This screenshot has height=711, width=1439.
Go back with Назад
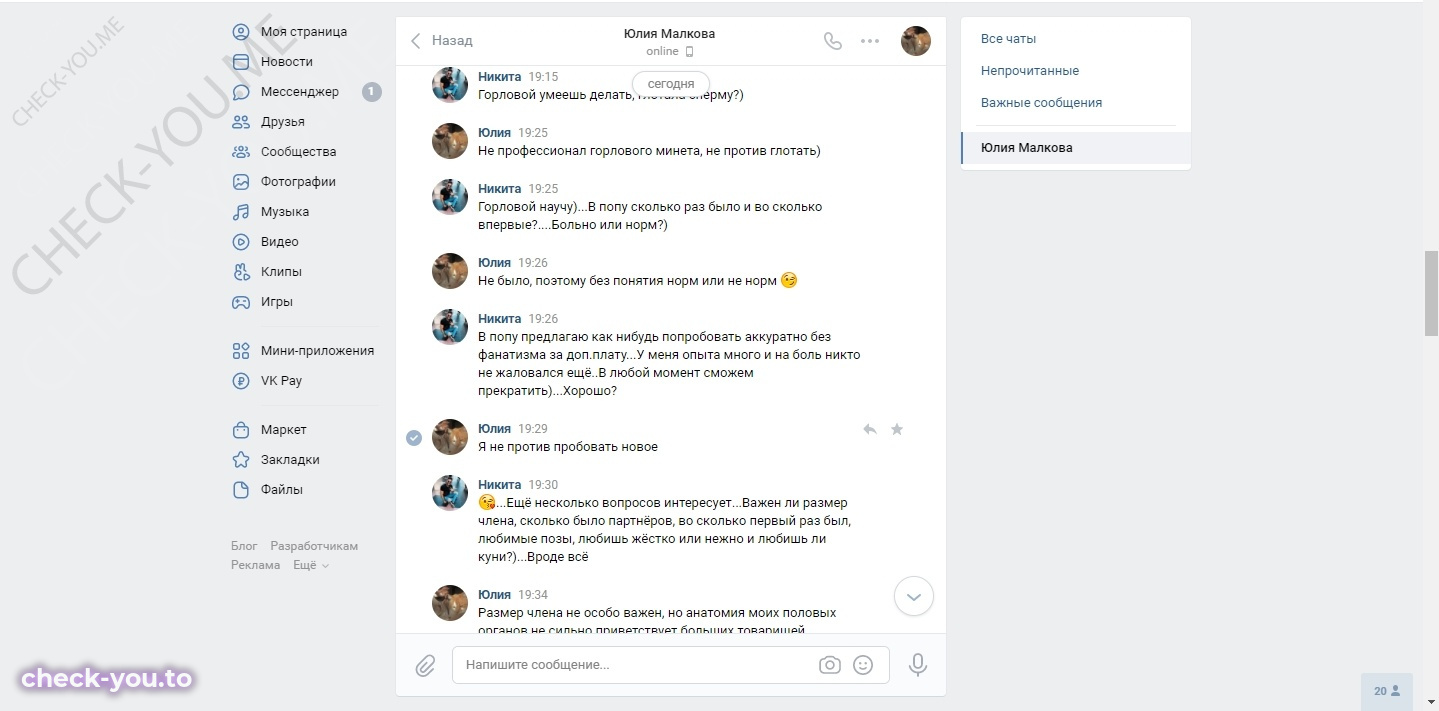(441, 41)
